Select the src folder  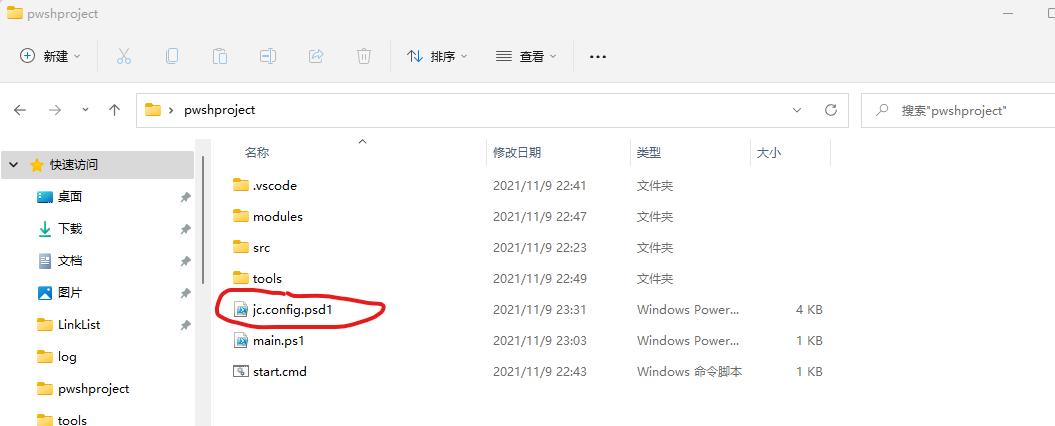(x=261, y=248)
